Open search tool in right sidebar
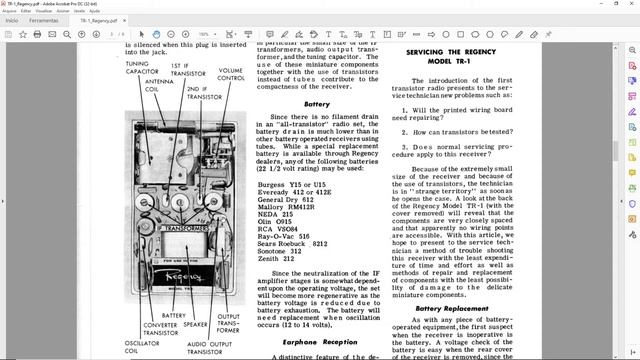The width and height of the screenshot is (640, 360). 632,50
